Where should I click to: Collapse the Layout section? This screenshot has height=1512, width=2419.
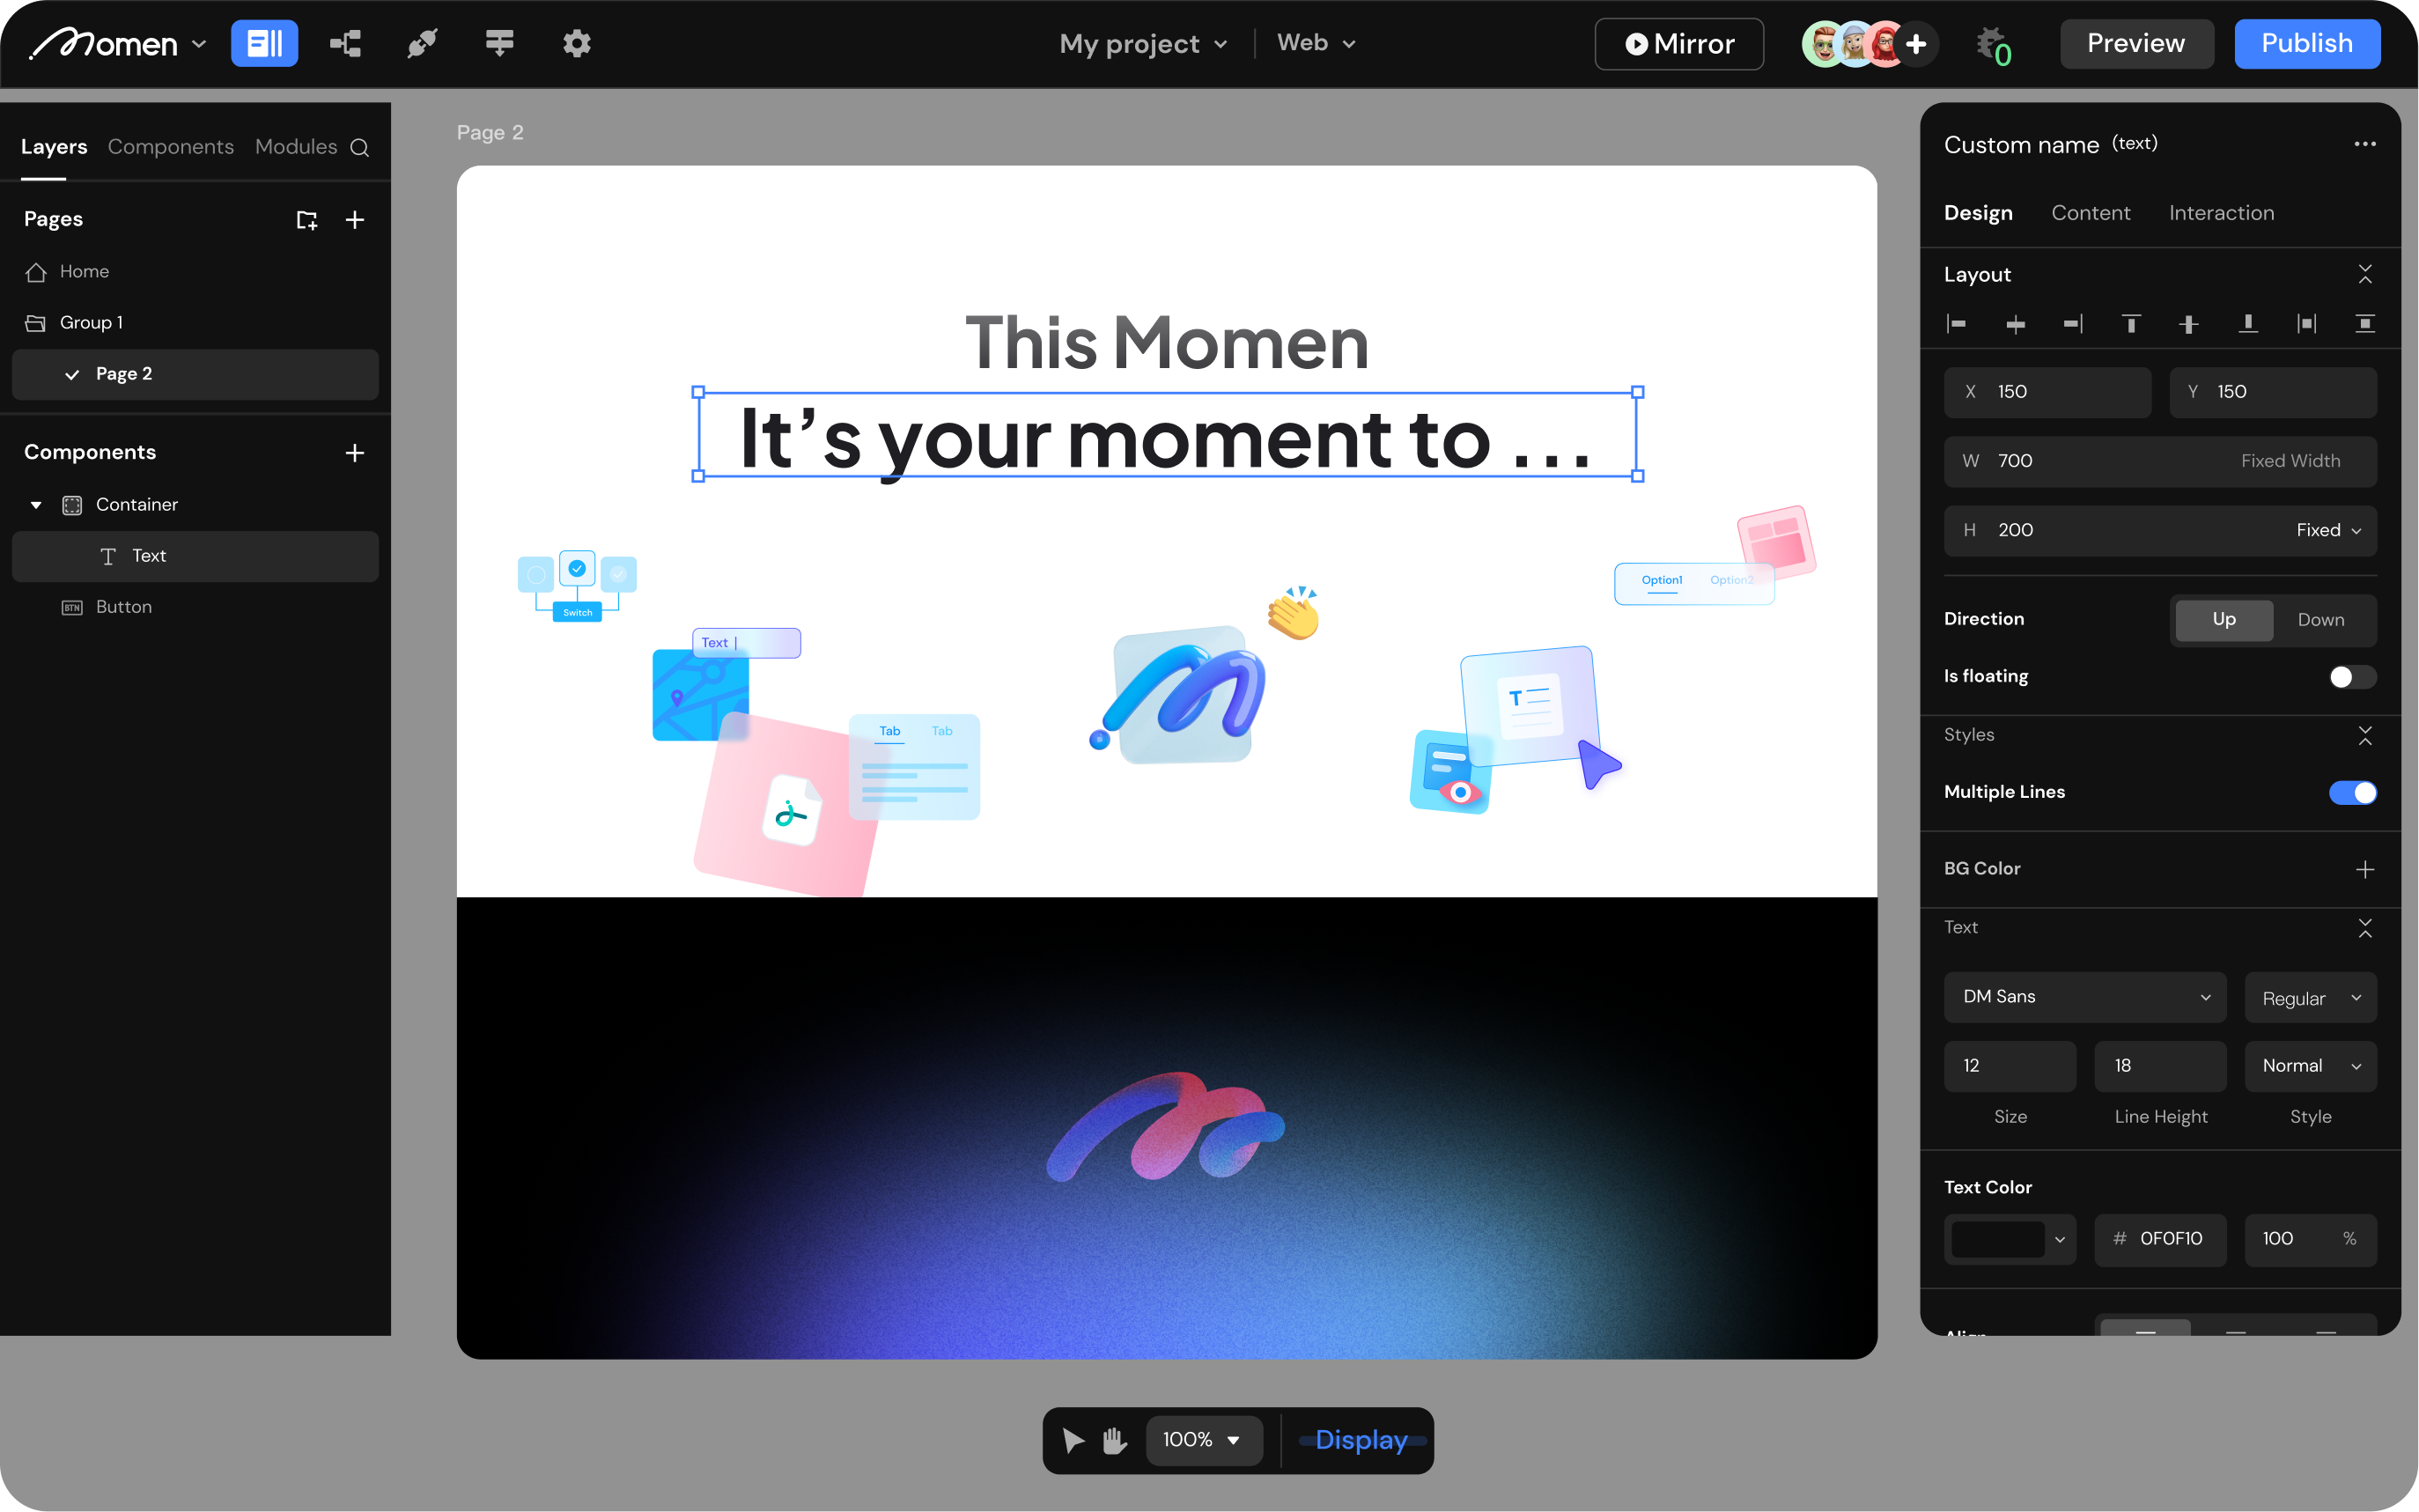2365,274
